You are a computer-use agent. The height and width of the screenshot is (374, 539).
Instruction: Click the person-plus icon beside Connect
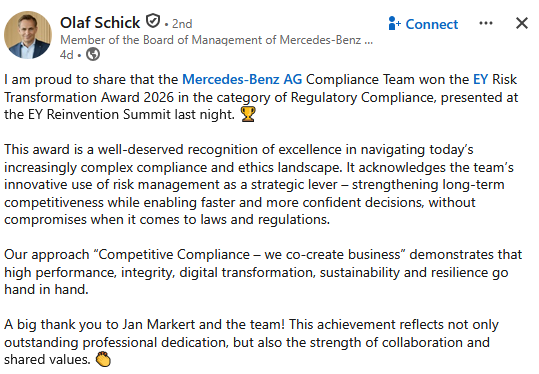pos(394,23)
